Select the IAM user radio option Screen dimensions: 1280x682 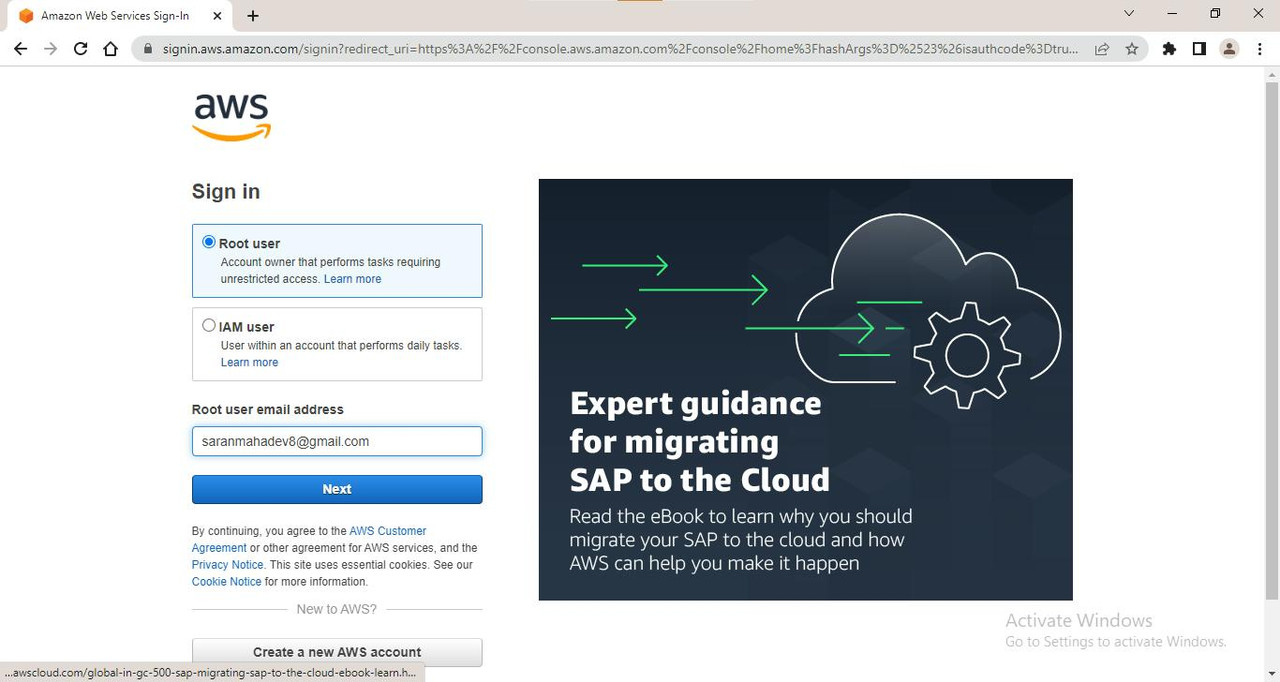[x=208, y=325]
